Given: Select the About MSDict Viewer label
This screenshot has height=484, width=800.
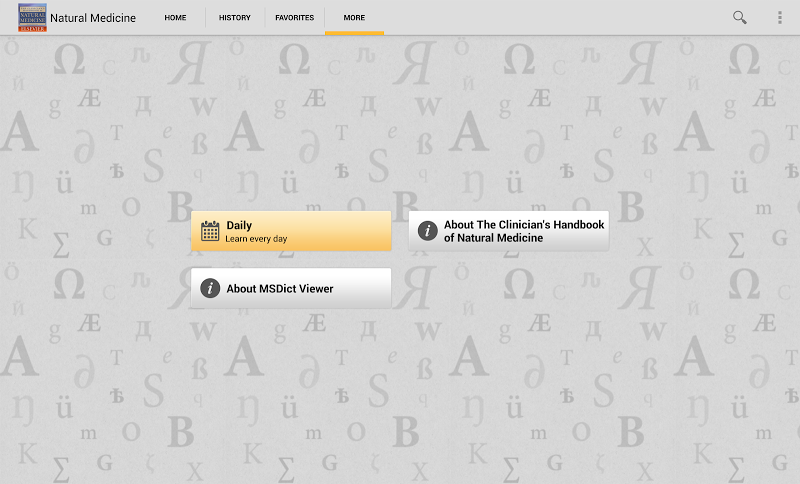Looking at the screenshot, I should point(280,289).
